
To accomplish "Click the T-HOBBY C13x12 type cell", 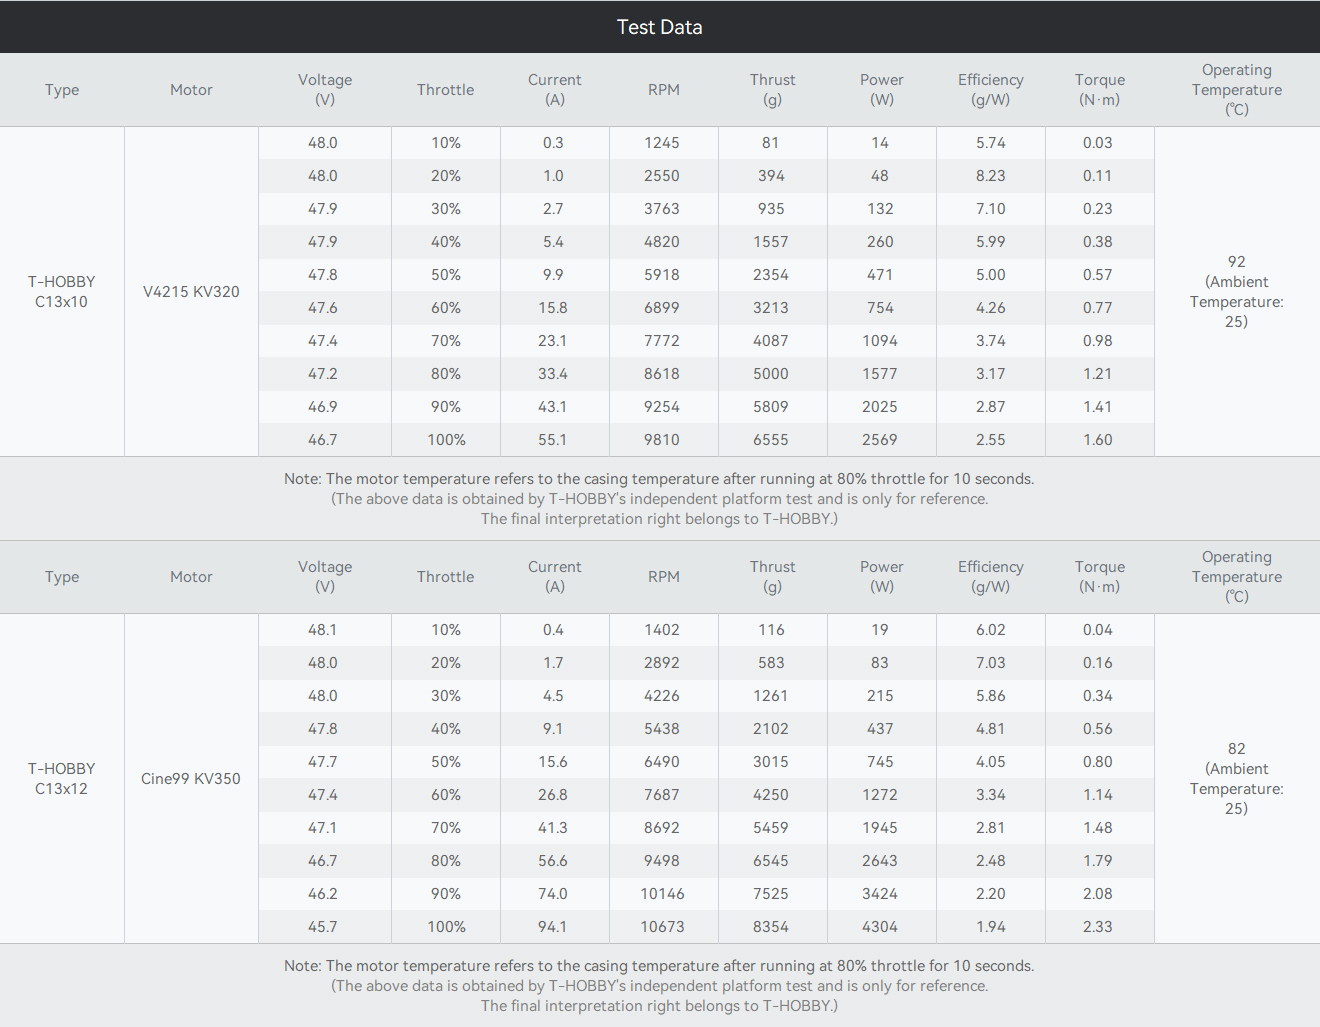I will [x=62, y=779].
